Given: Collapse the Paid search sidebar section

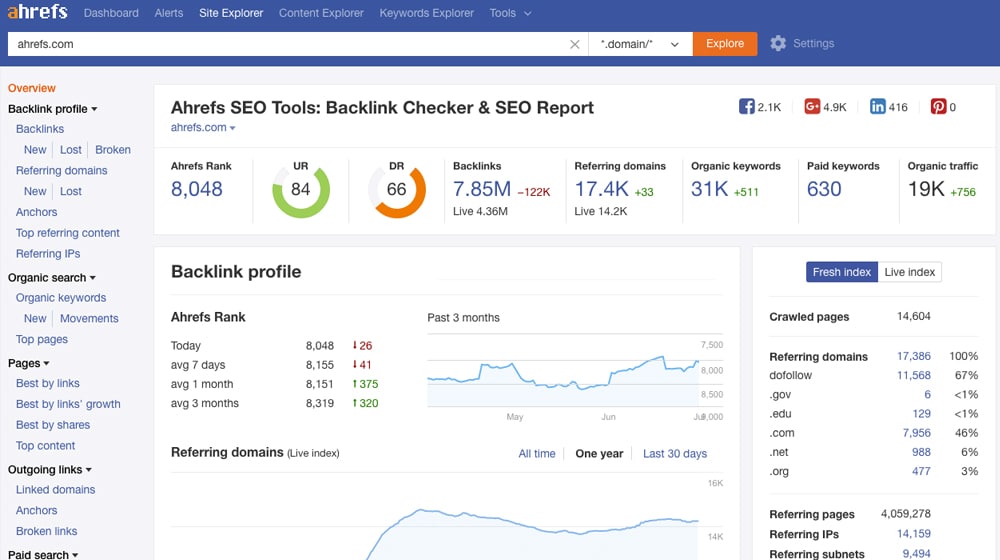Looking at the screenshot, I should tap(43, 554).
